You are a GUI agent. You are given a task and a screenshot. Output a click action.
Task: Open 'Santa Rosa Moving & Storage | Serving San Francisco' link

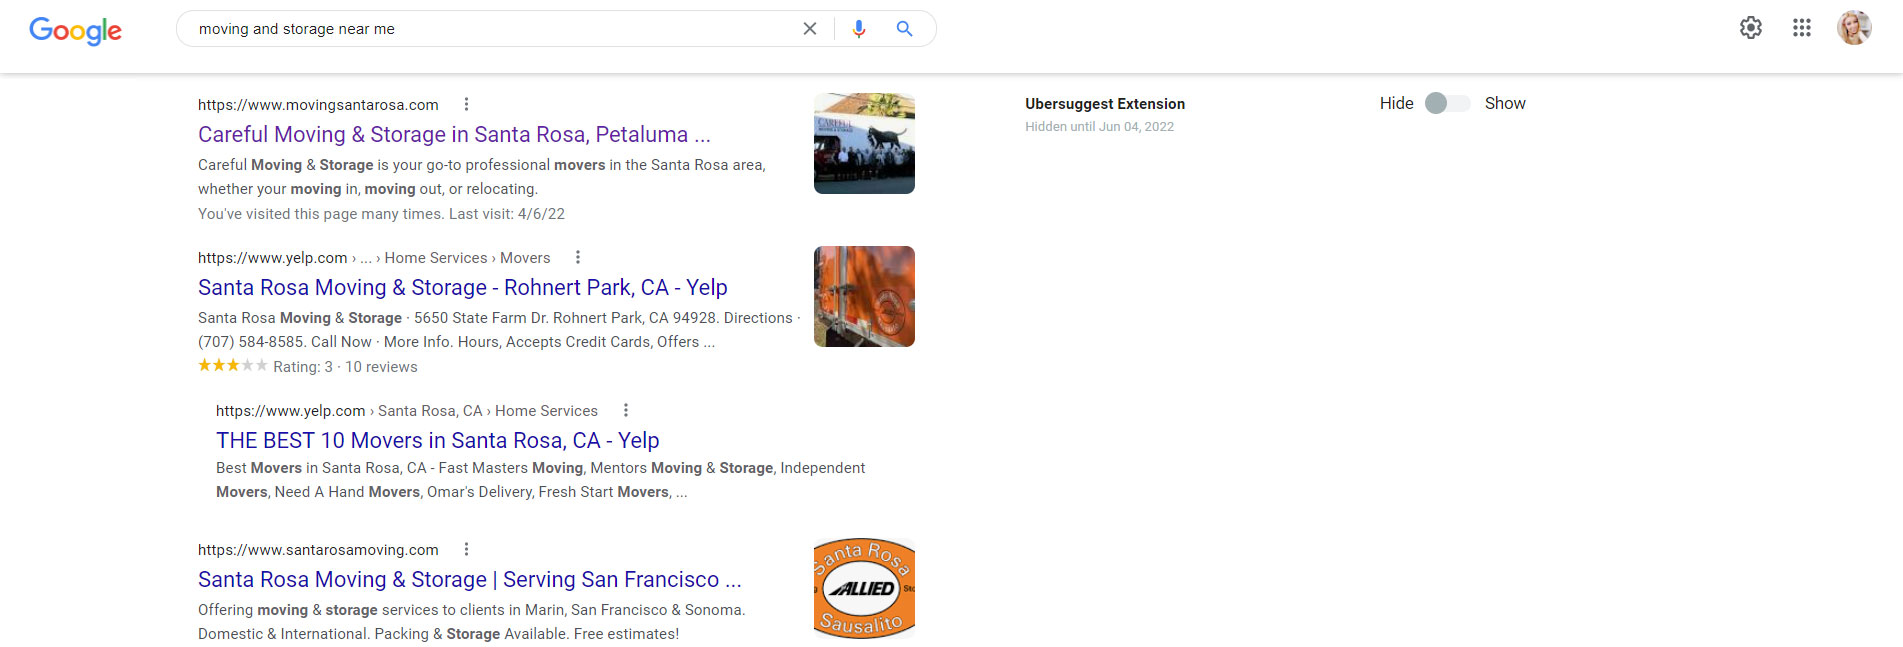[x=470, y=579]
